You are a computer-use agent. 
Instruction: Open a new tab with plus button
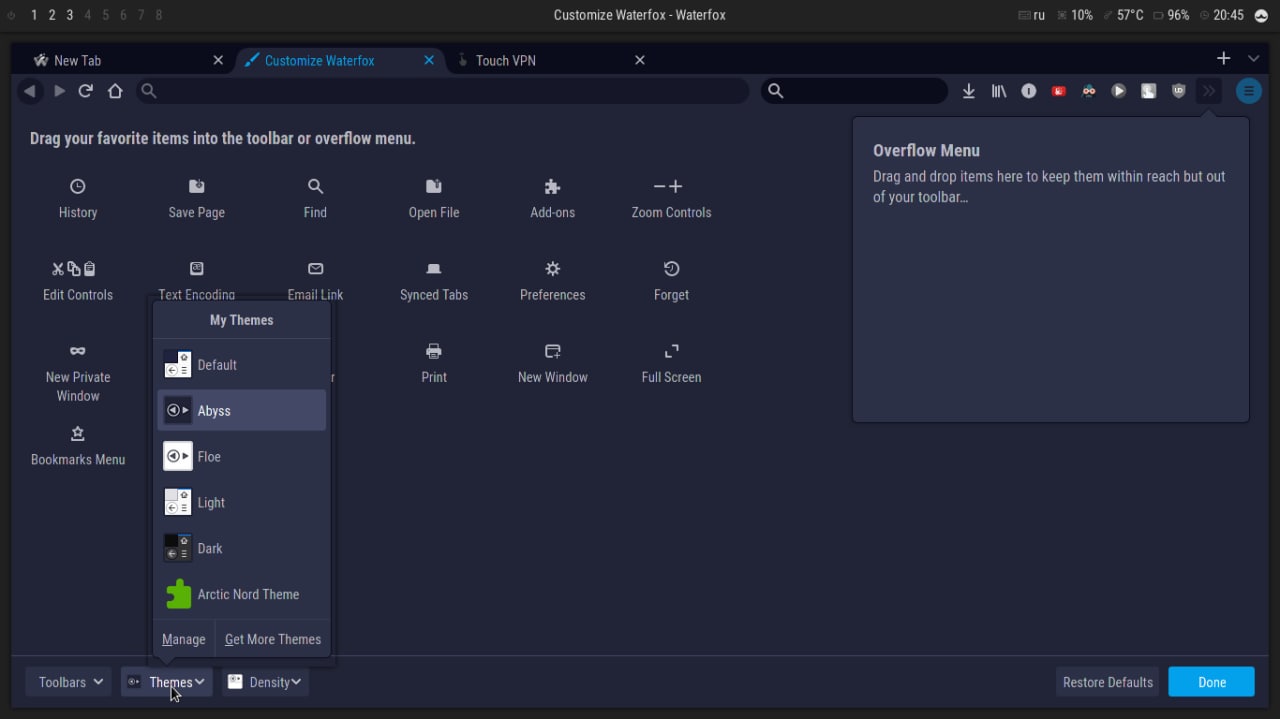1223,59
